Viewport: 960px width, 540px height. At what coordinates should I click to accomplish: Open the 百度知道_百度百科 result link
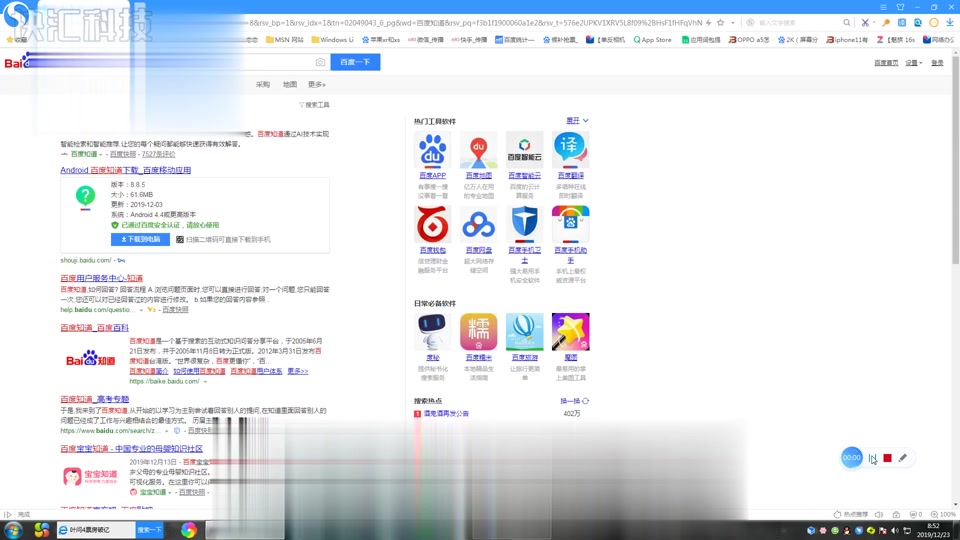pyautogui.click(x=94, y=328)
